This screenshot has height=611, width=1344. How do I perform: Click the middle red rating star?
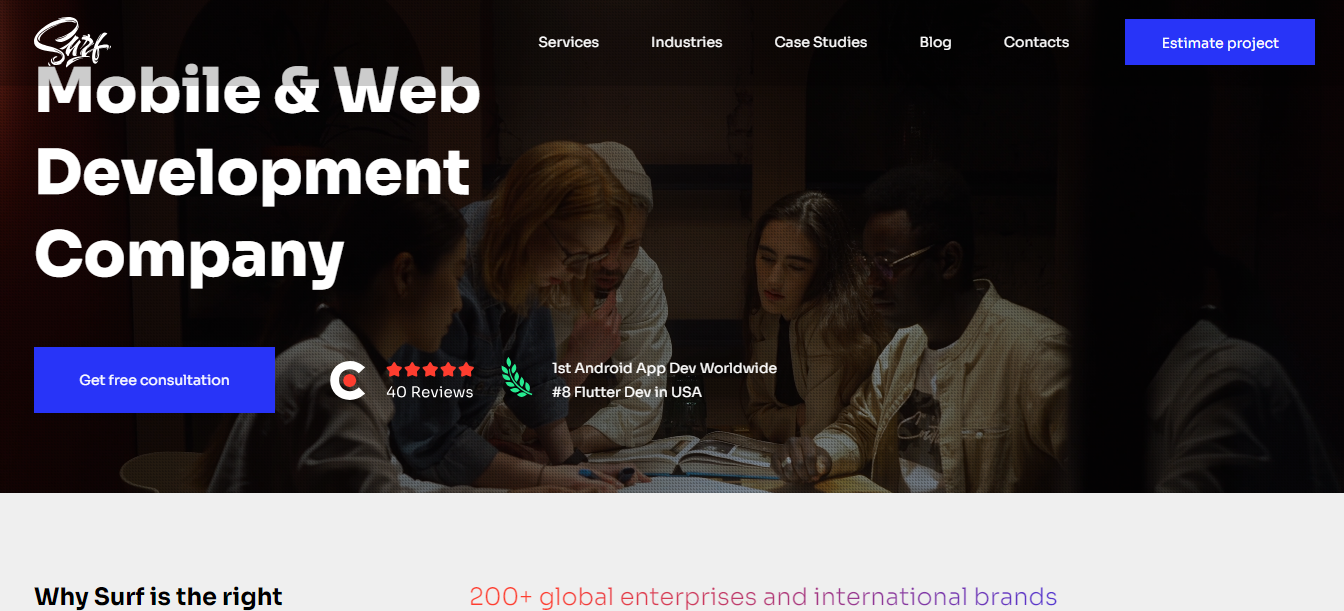click(x=430, y=369)
